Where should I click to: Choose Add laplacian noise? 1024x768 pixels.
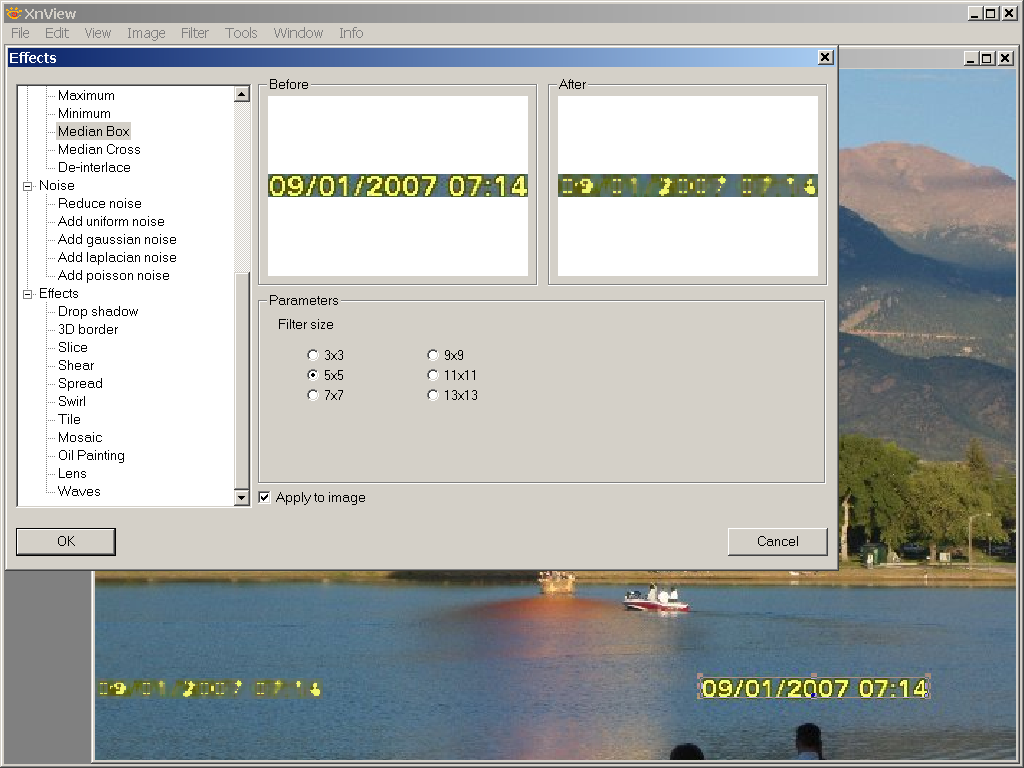click(x=117, y=257)
